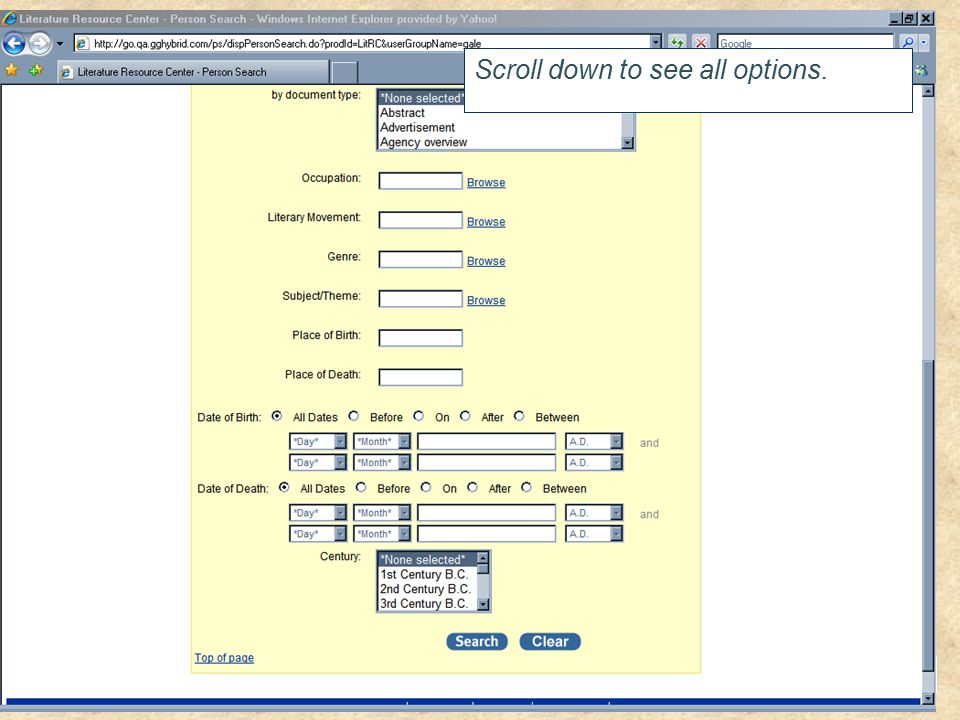Click the Literary Movement text field
The image size is (960, 720).
[421, 220]
